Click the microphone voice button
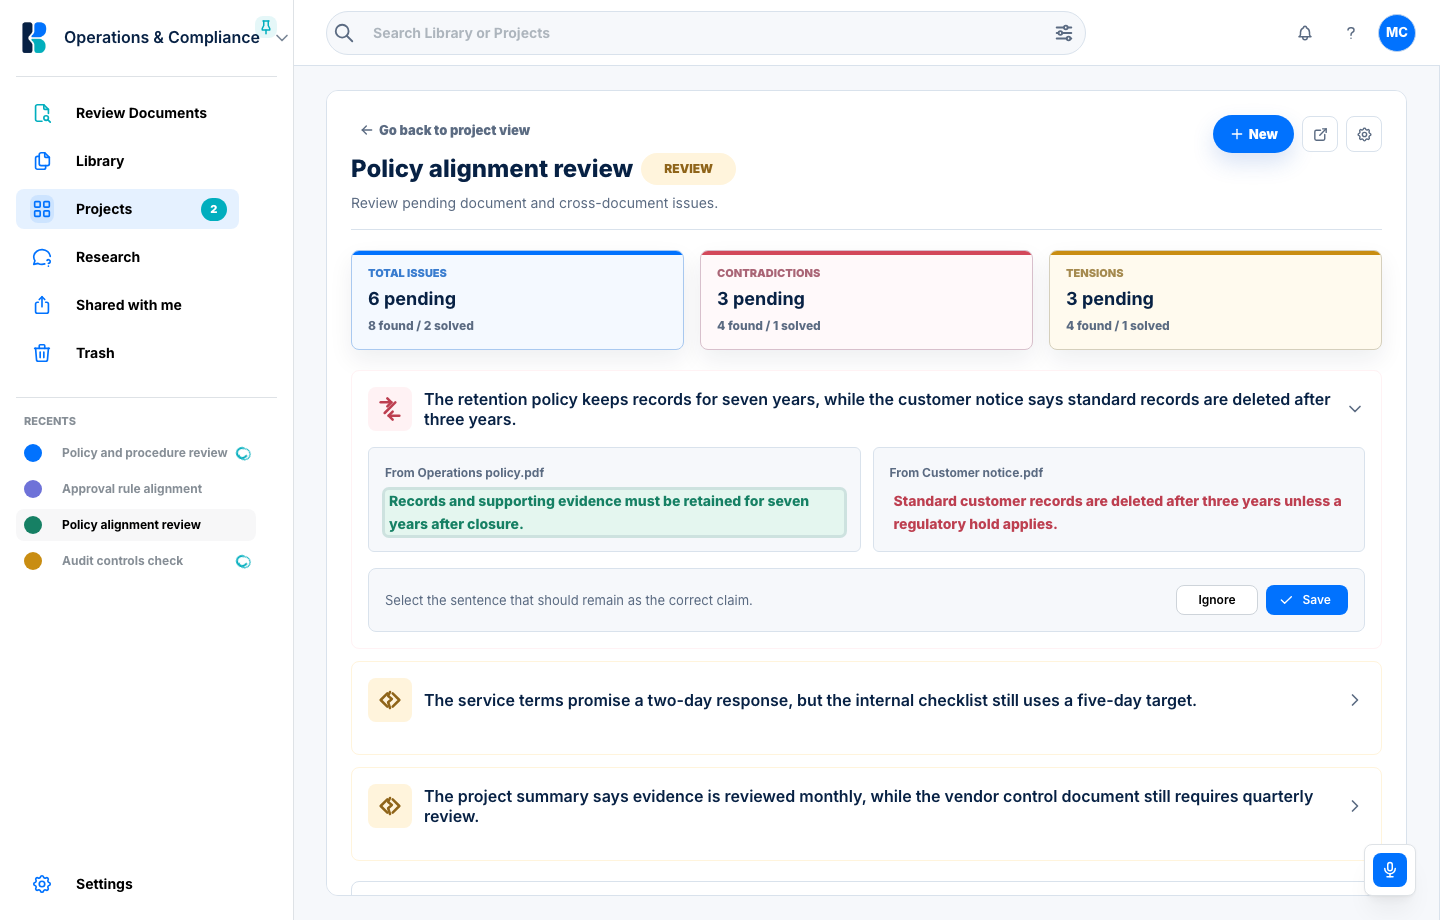1440x920 pixels. (x=1390, y=870)
